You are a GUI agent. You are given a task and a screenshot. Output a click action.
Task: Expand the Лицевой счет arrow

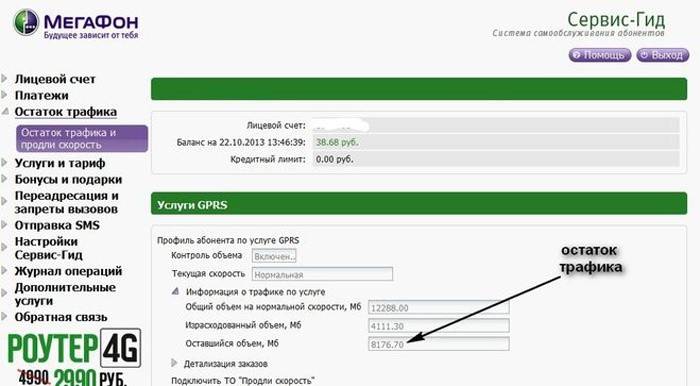pos(4,79)
